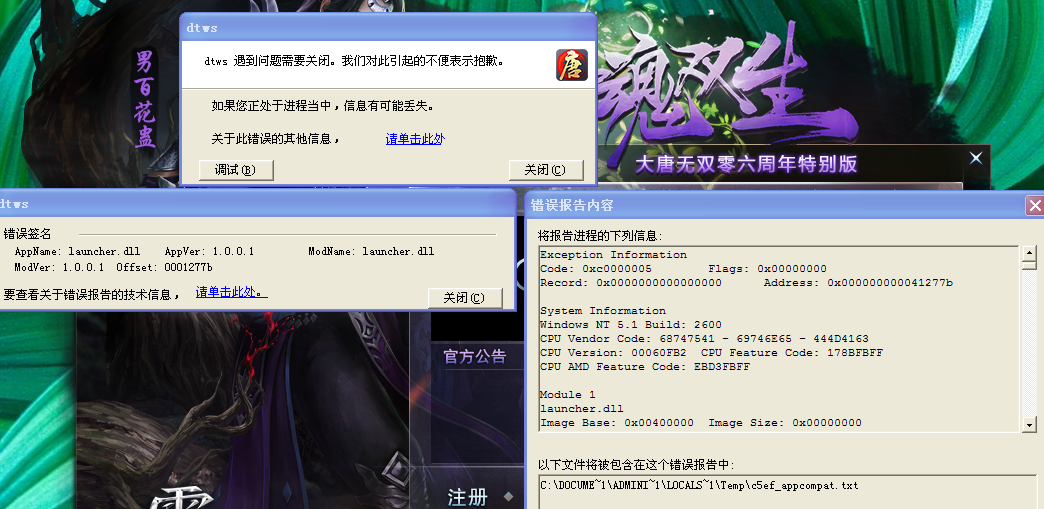Open the 官方公告 tab in the launcher

[475, 356]
